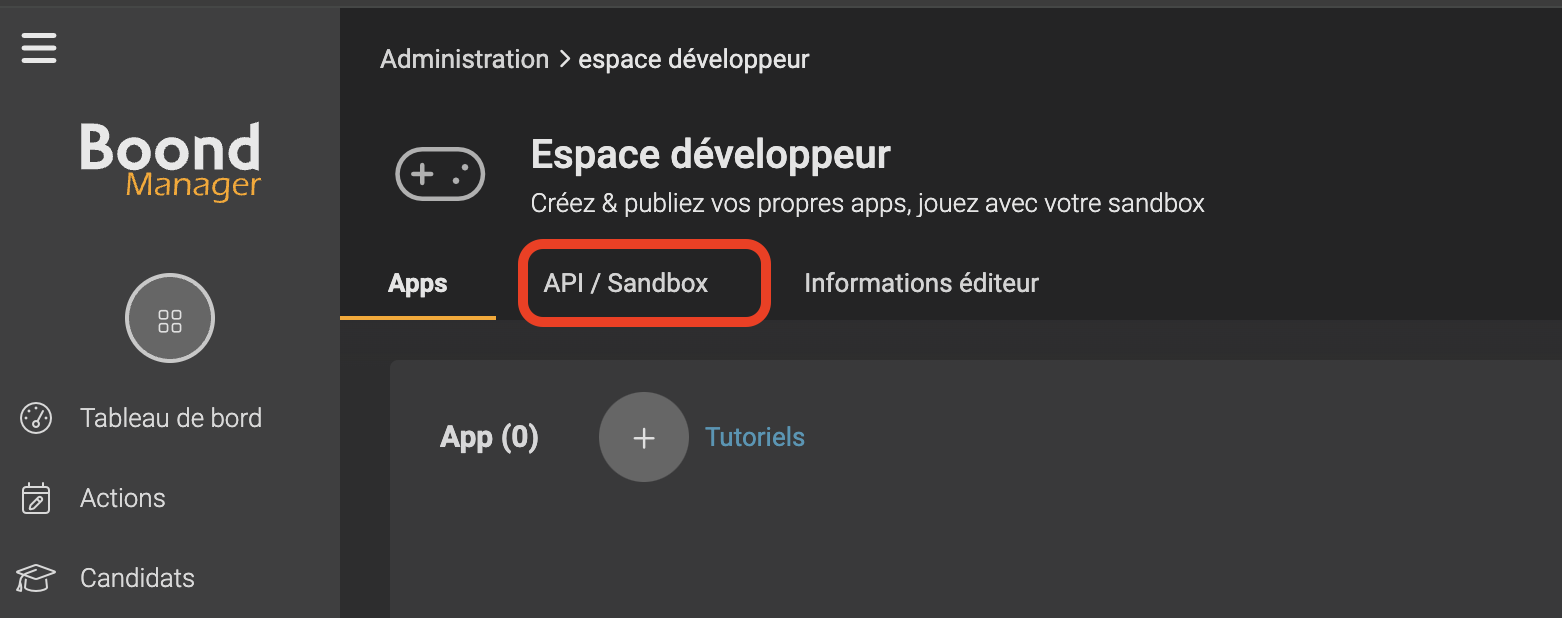Image resolution: width=1562 pixels, height=618 pixels.
Task: Open Candidats label in sidebar menu
Action: 137,578
